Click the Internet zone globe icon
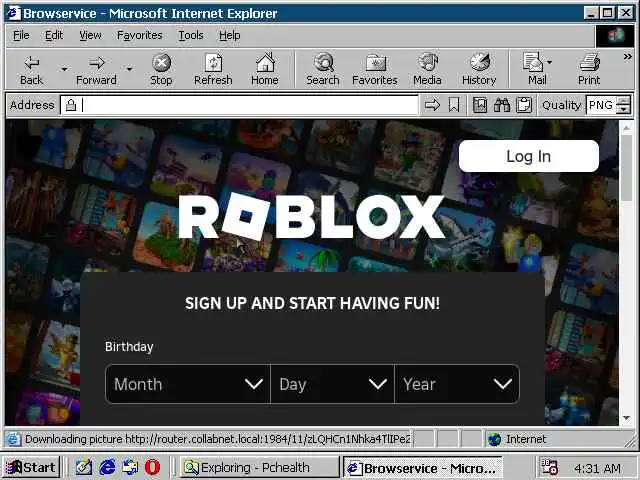Screen dimensions: 640x480 tap(494, 439)
